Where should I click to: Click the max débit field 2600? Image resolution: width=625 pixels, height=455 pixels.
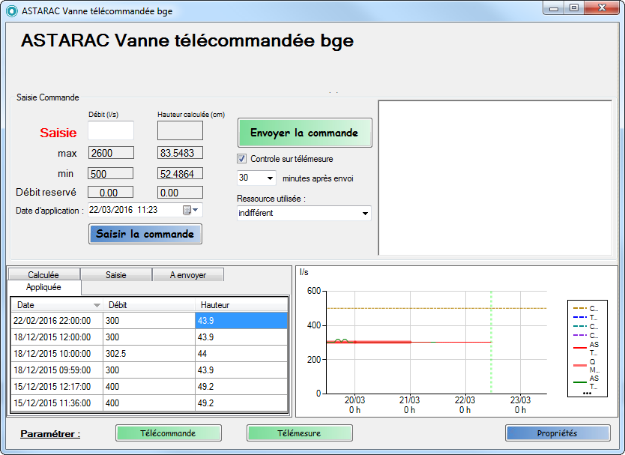click(x=111, y=153)
